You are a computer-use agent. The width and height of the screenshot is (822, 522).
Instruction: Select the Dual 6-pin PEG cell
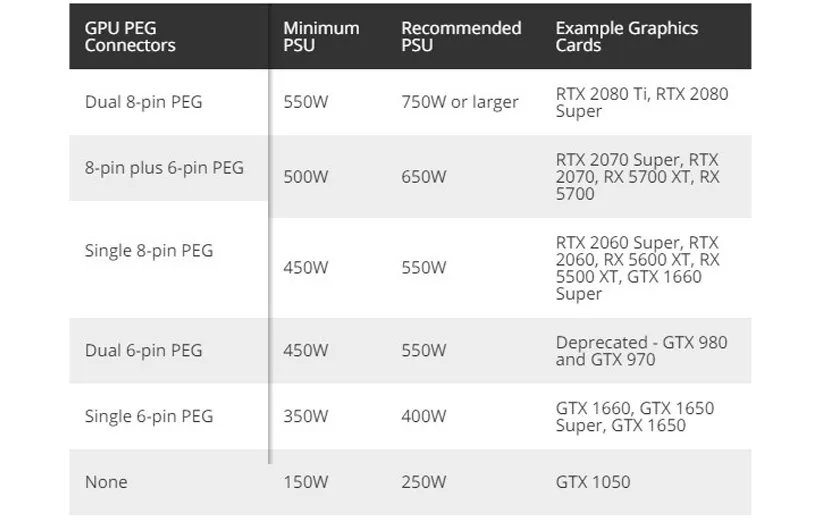click(x=143, y=350)
